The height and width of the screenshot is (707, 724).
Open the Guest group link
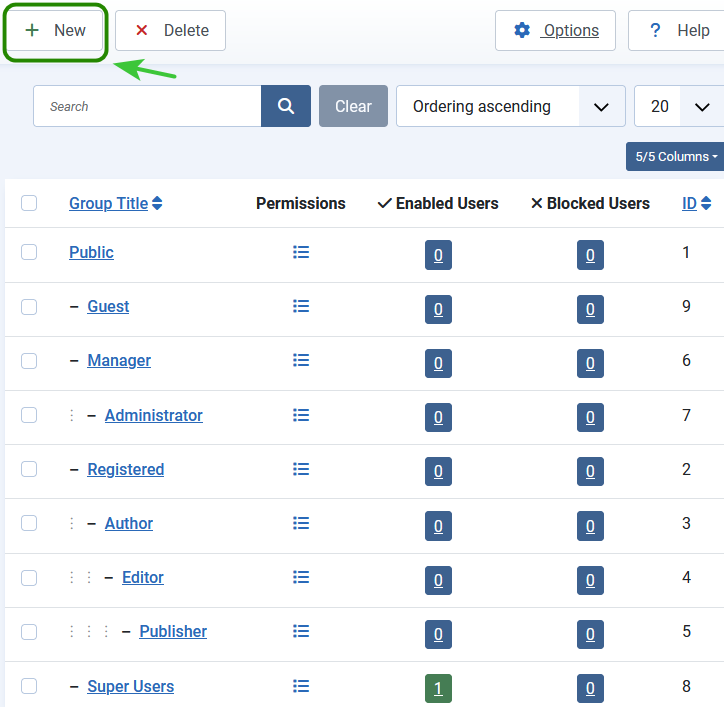click(x=108, y=306)
